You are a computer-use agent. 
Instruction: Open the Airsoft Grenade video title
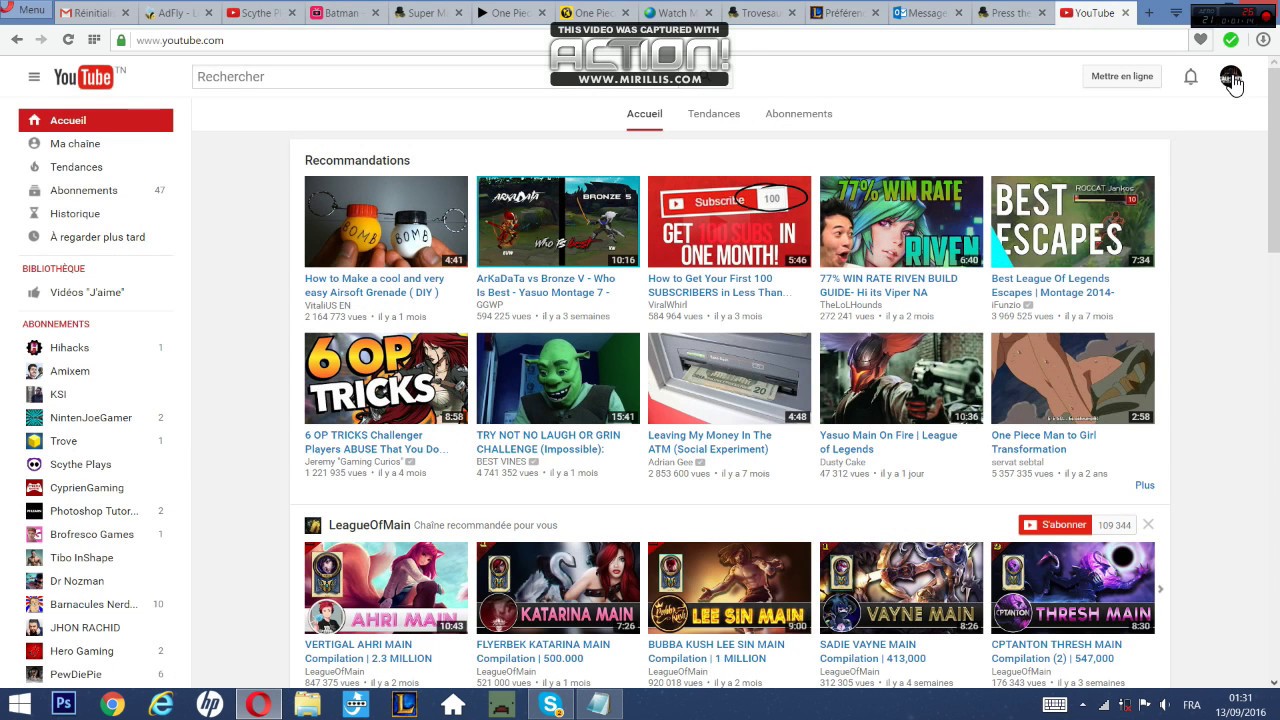click(x=375, y=286)
